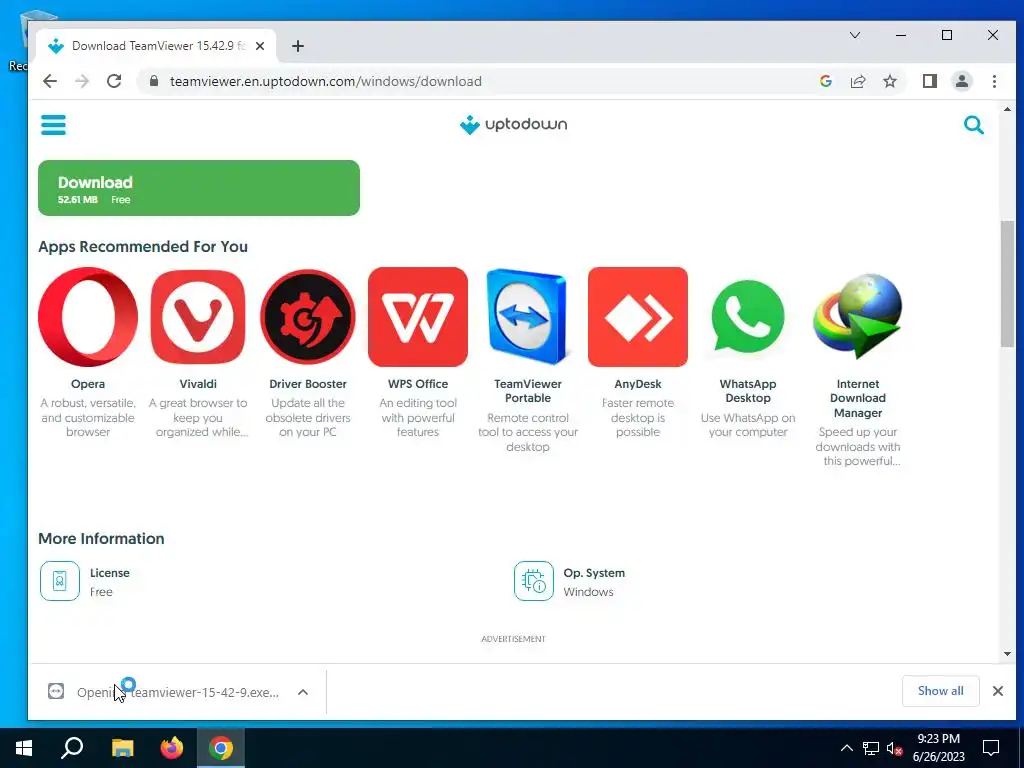
Task: Click the scrollbar down arrow
Action: tap(1007, 654)
